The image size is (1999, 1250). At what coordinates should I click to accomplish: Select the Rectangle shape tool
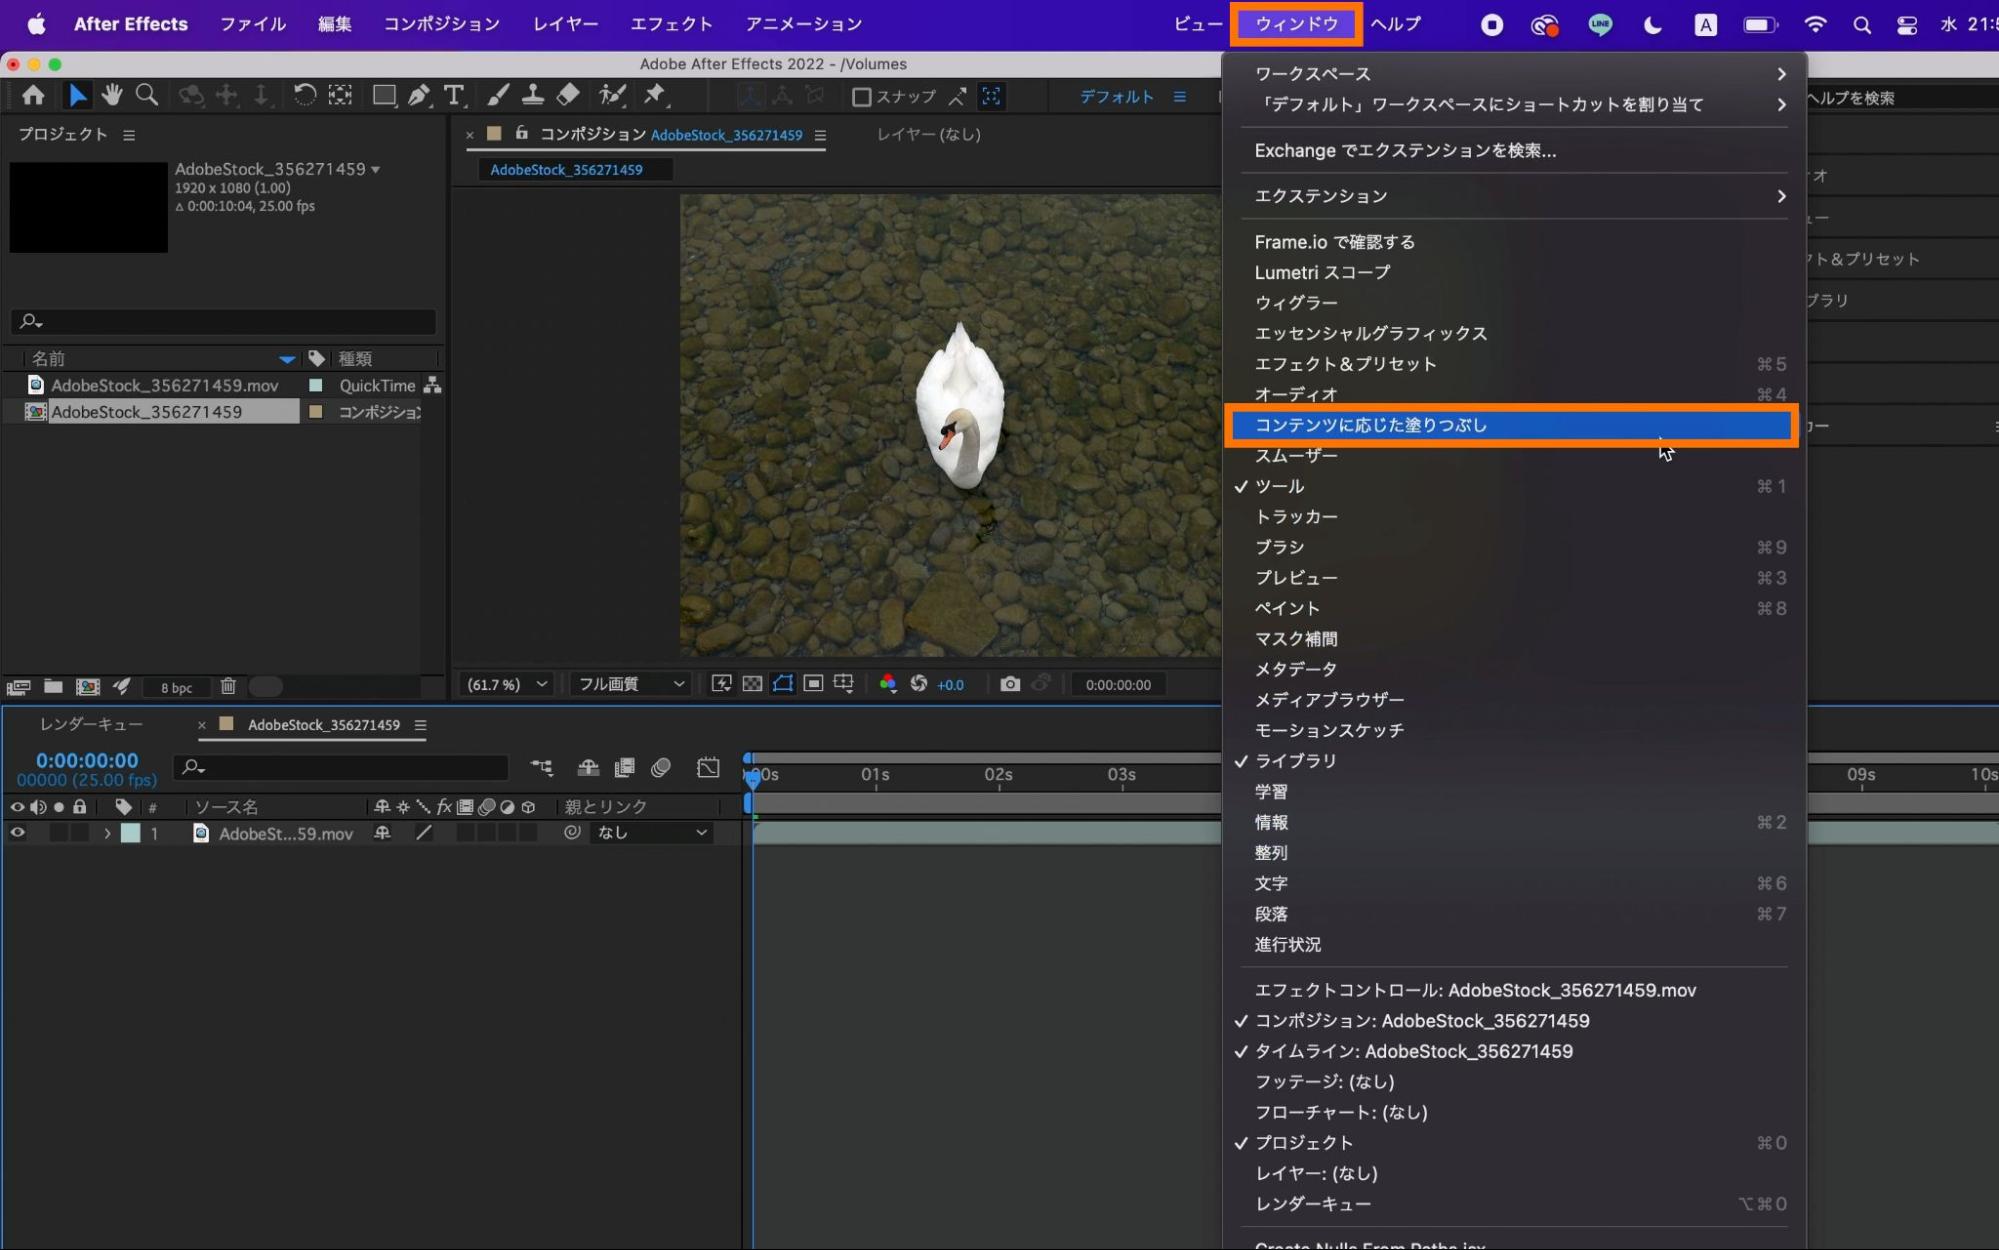(384, 95)
